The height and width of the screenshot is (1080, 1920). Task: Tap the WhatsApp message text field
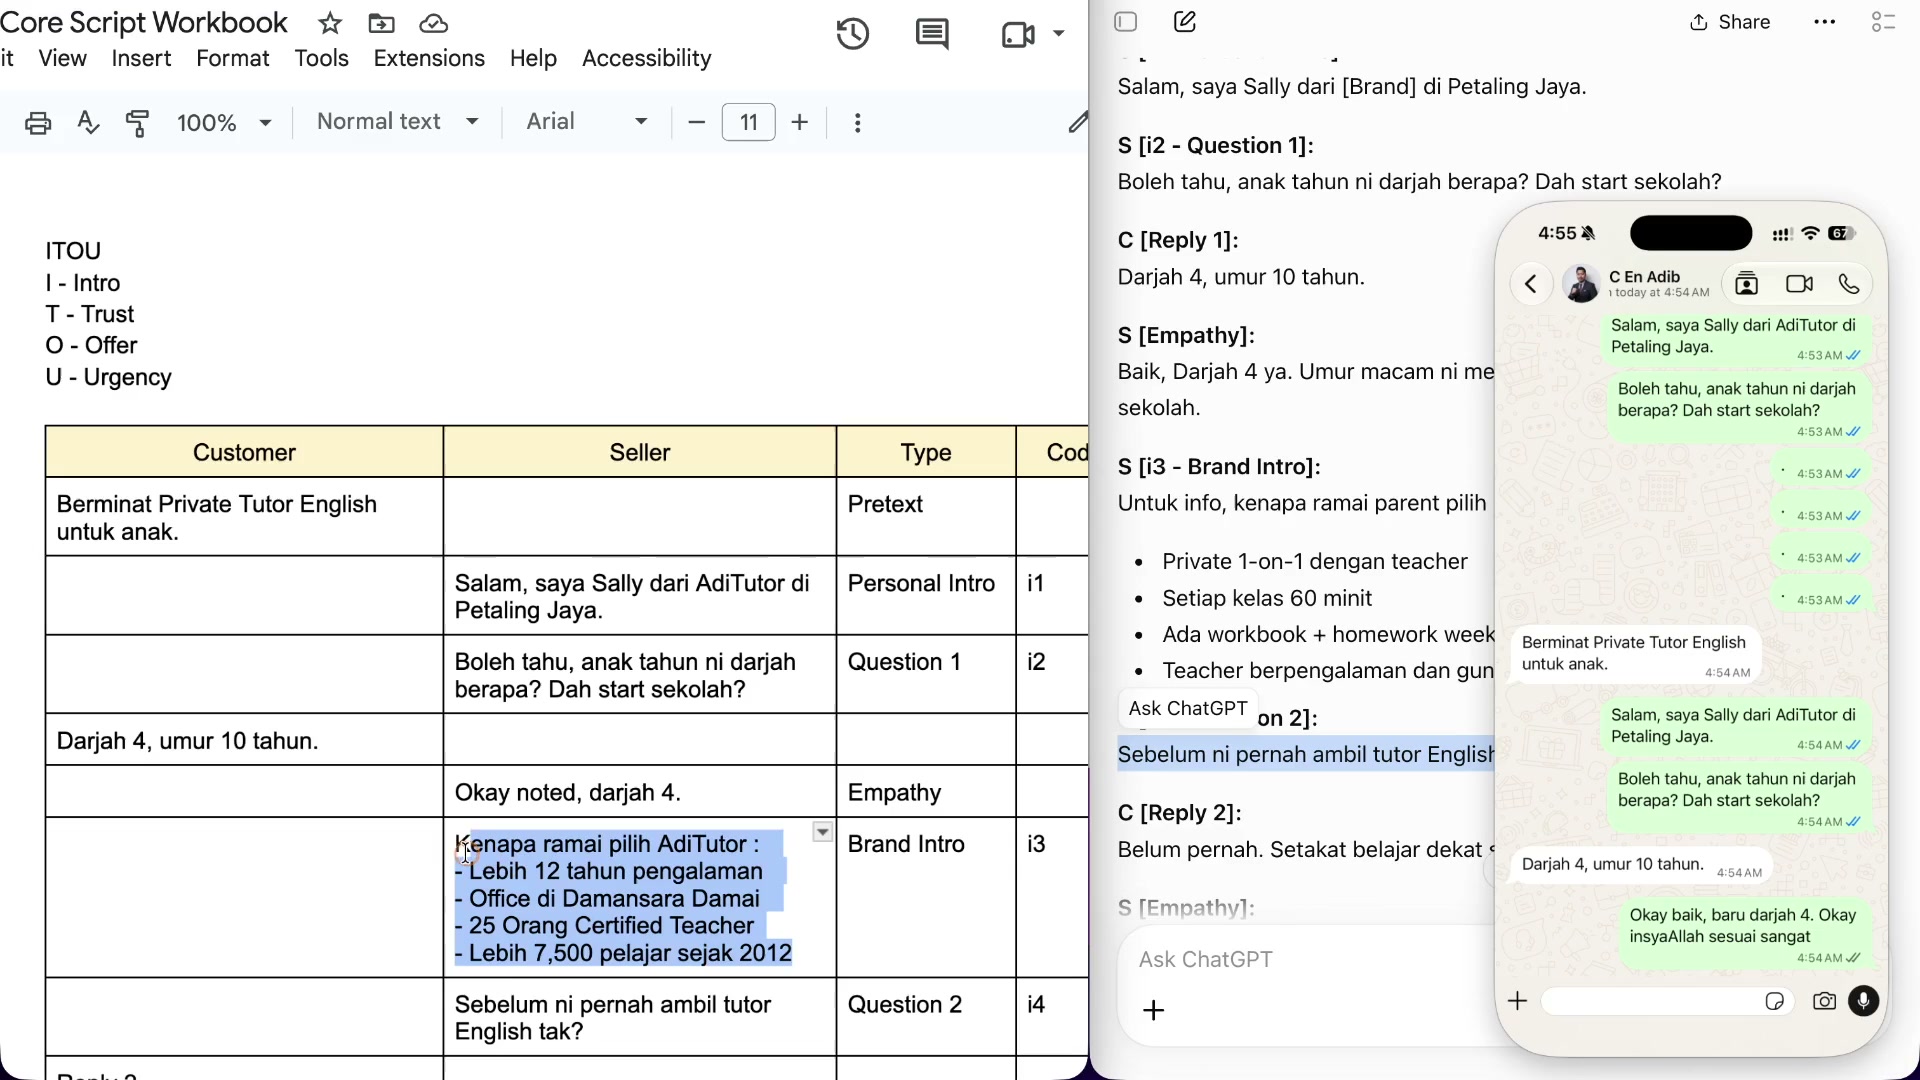click(x=1666, y=1001)
